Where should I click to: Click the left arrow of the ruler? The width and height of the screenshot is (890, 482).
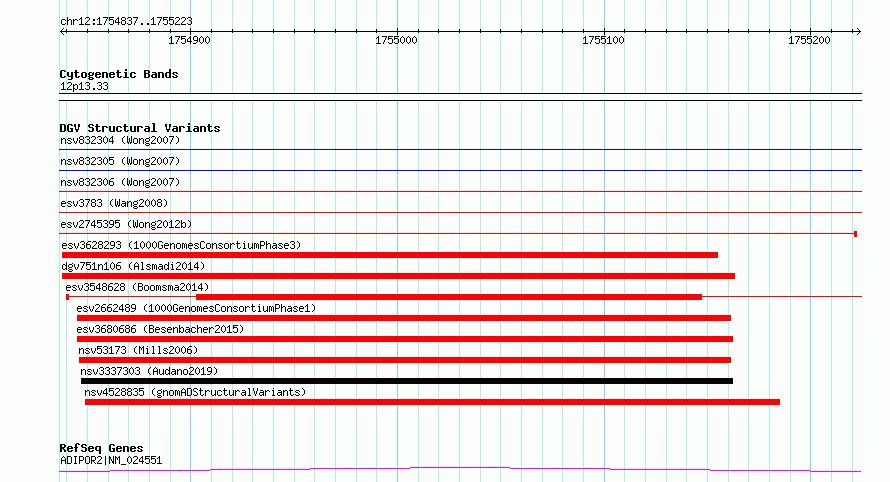point(63,32)
